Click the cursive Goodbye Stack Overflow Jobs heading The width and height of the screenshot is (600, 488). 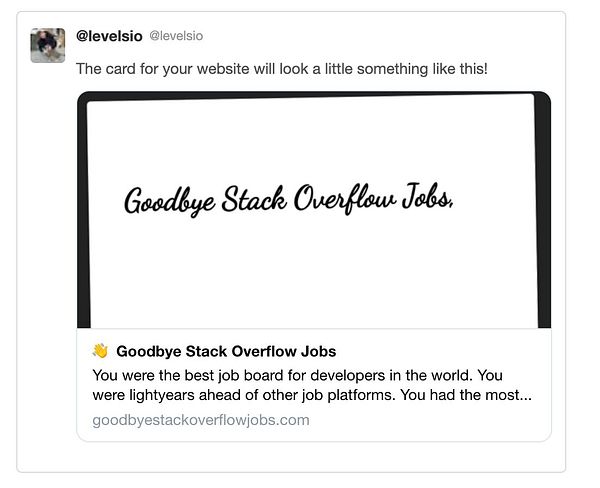pos(289,199)
